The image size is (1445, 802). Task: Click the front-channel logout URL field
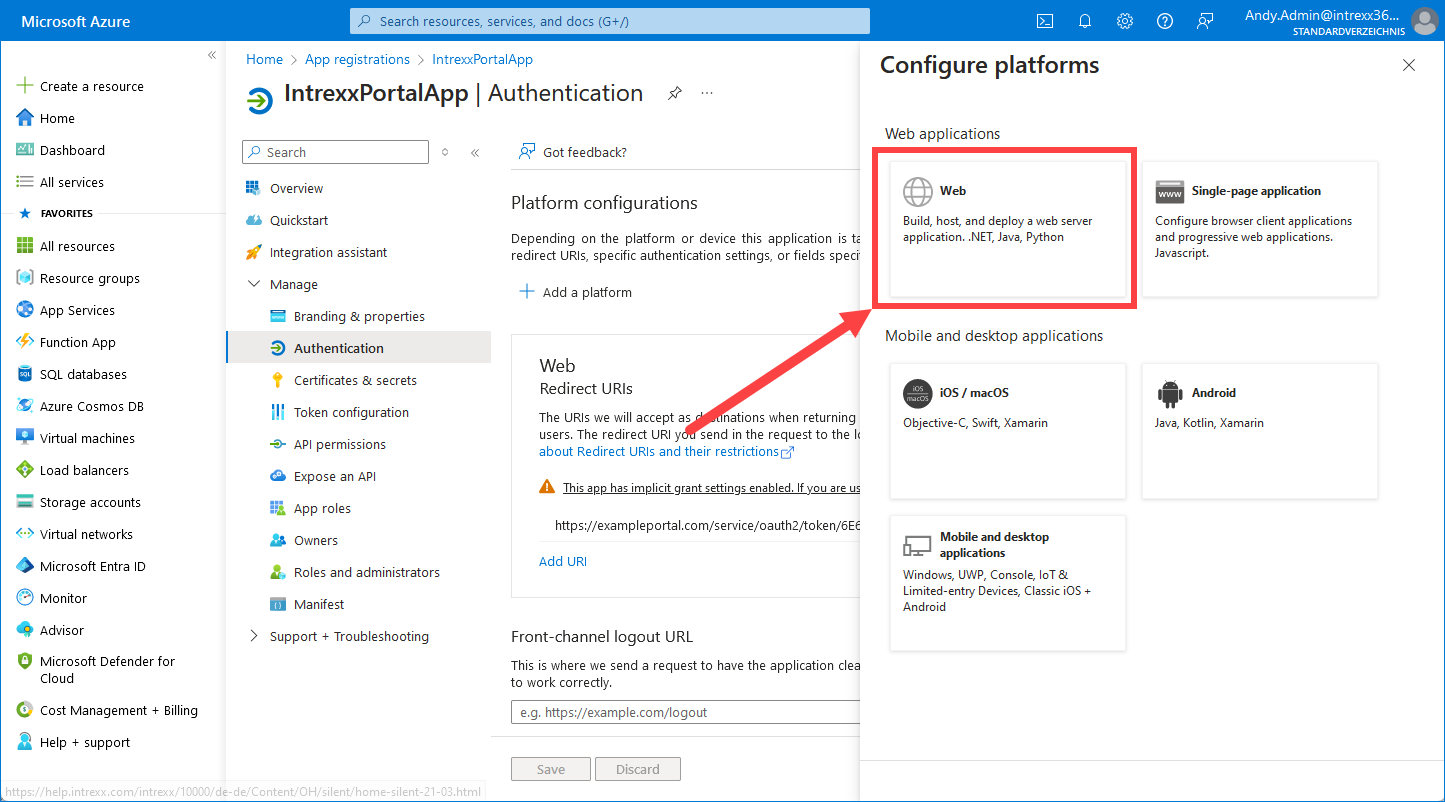tap(686, 712)
